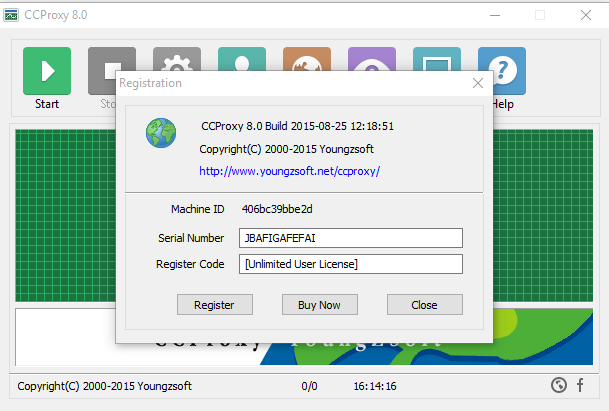Open the youngzsoft.net/ccproxy link
The height and width of the screenshot is (411, 609).
(x=289, y=171)
